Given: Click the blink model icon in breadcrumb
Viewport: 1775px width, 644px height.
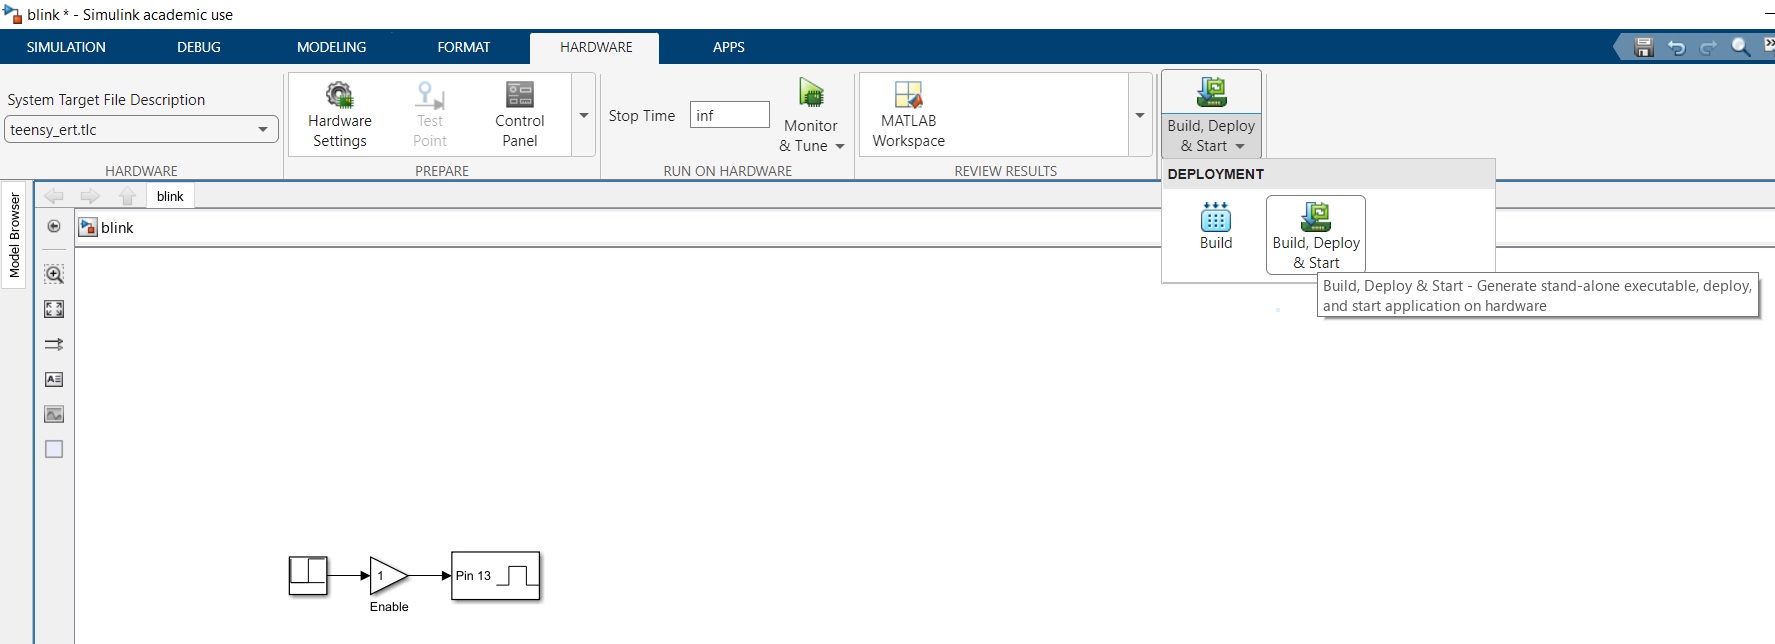Looking at the screenshot, I should click(x=88, y=227).
